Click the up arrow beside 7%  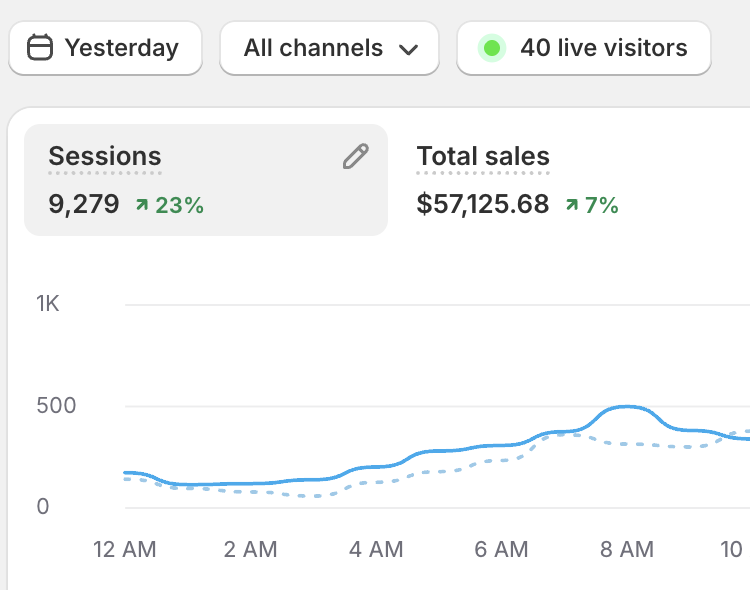point(572,205)
